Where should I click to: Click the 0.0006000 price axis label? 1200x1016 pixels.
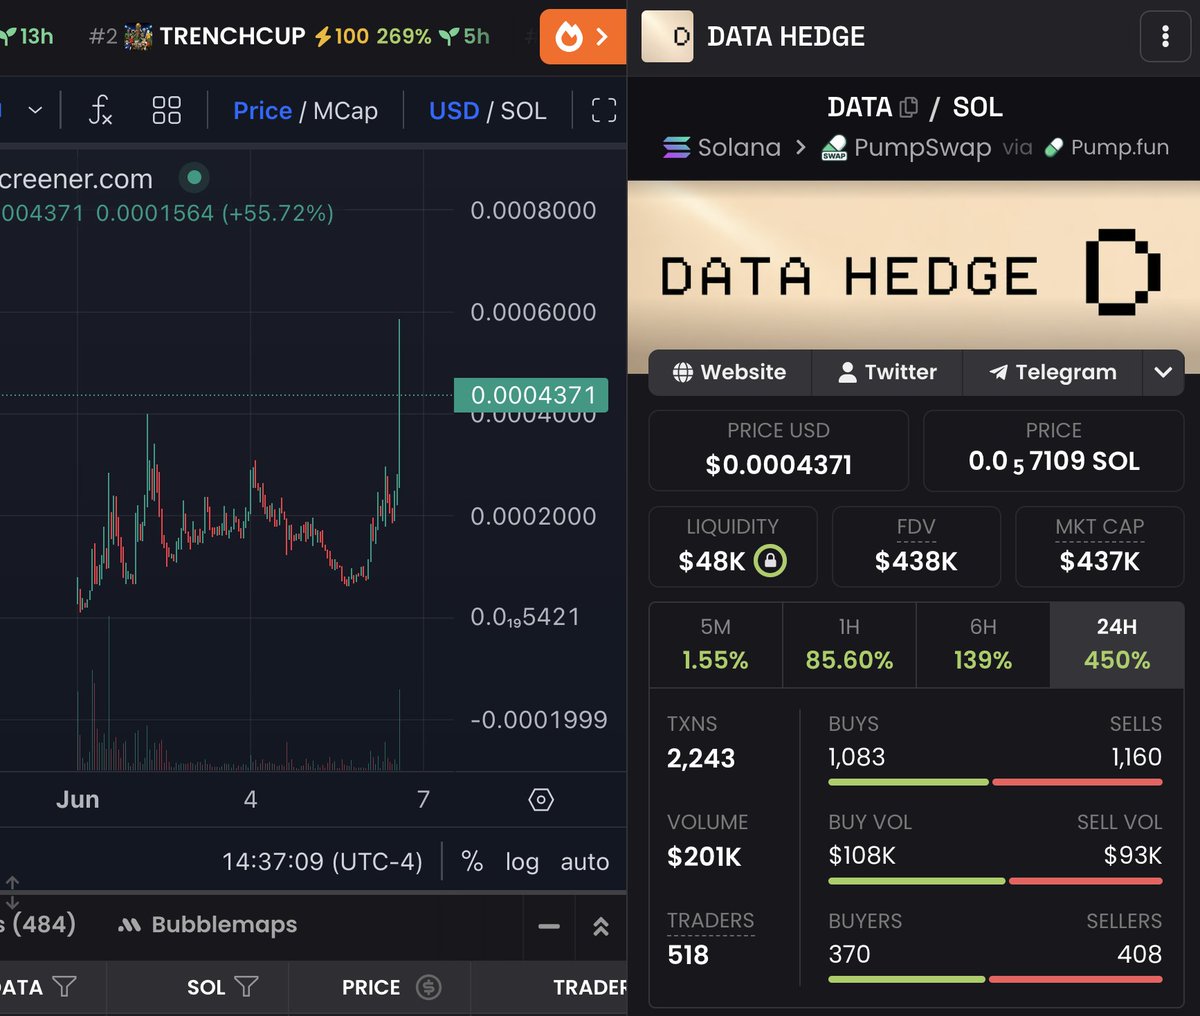pyautogui.click(x=533, y=312)
